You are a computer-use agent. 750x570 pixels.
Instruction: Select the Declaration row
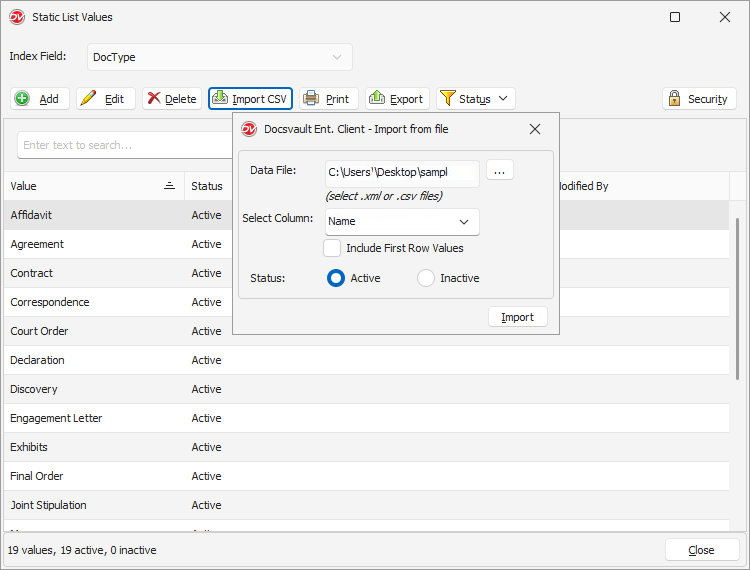click(x=366, y=360)
